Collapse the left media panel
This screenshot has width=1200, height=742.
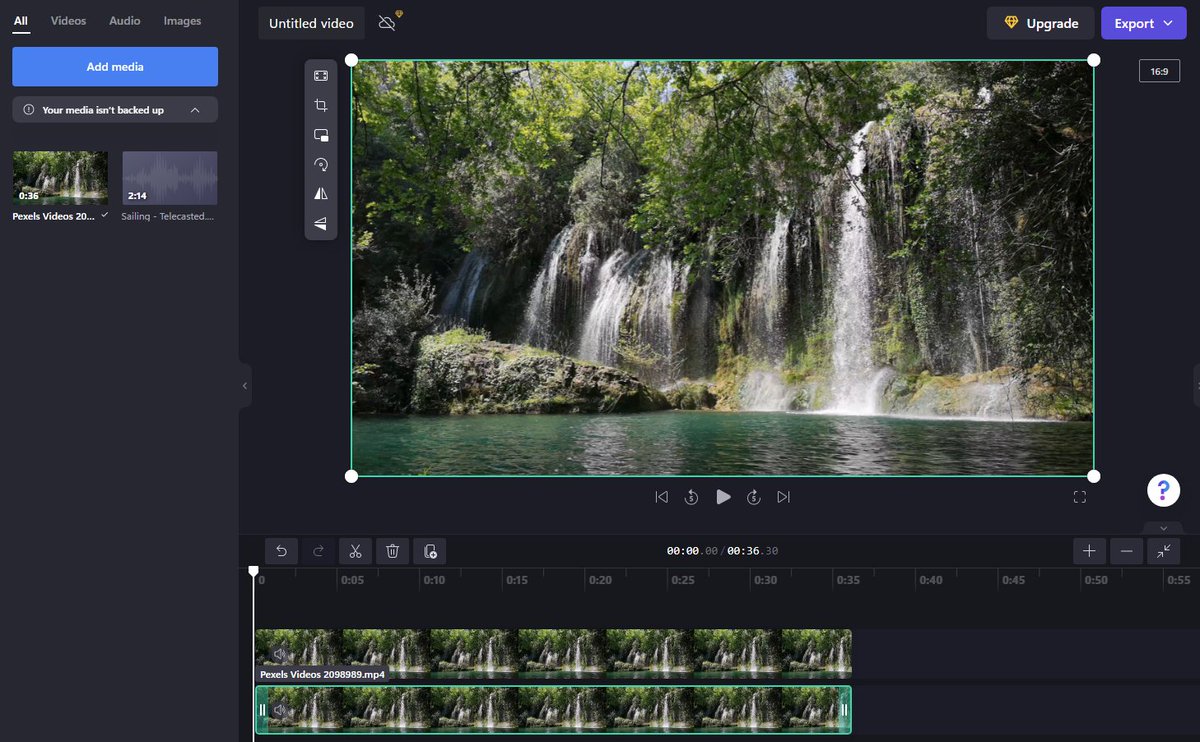tap(245, 386)
